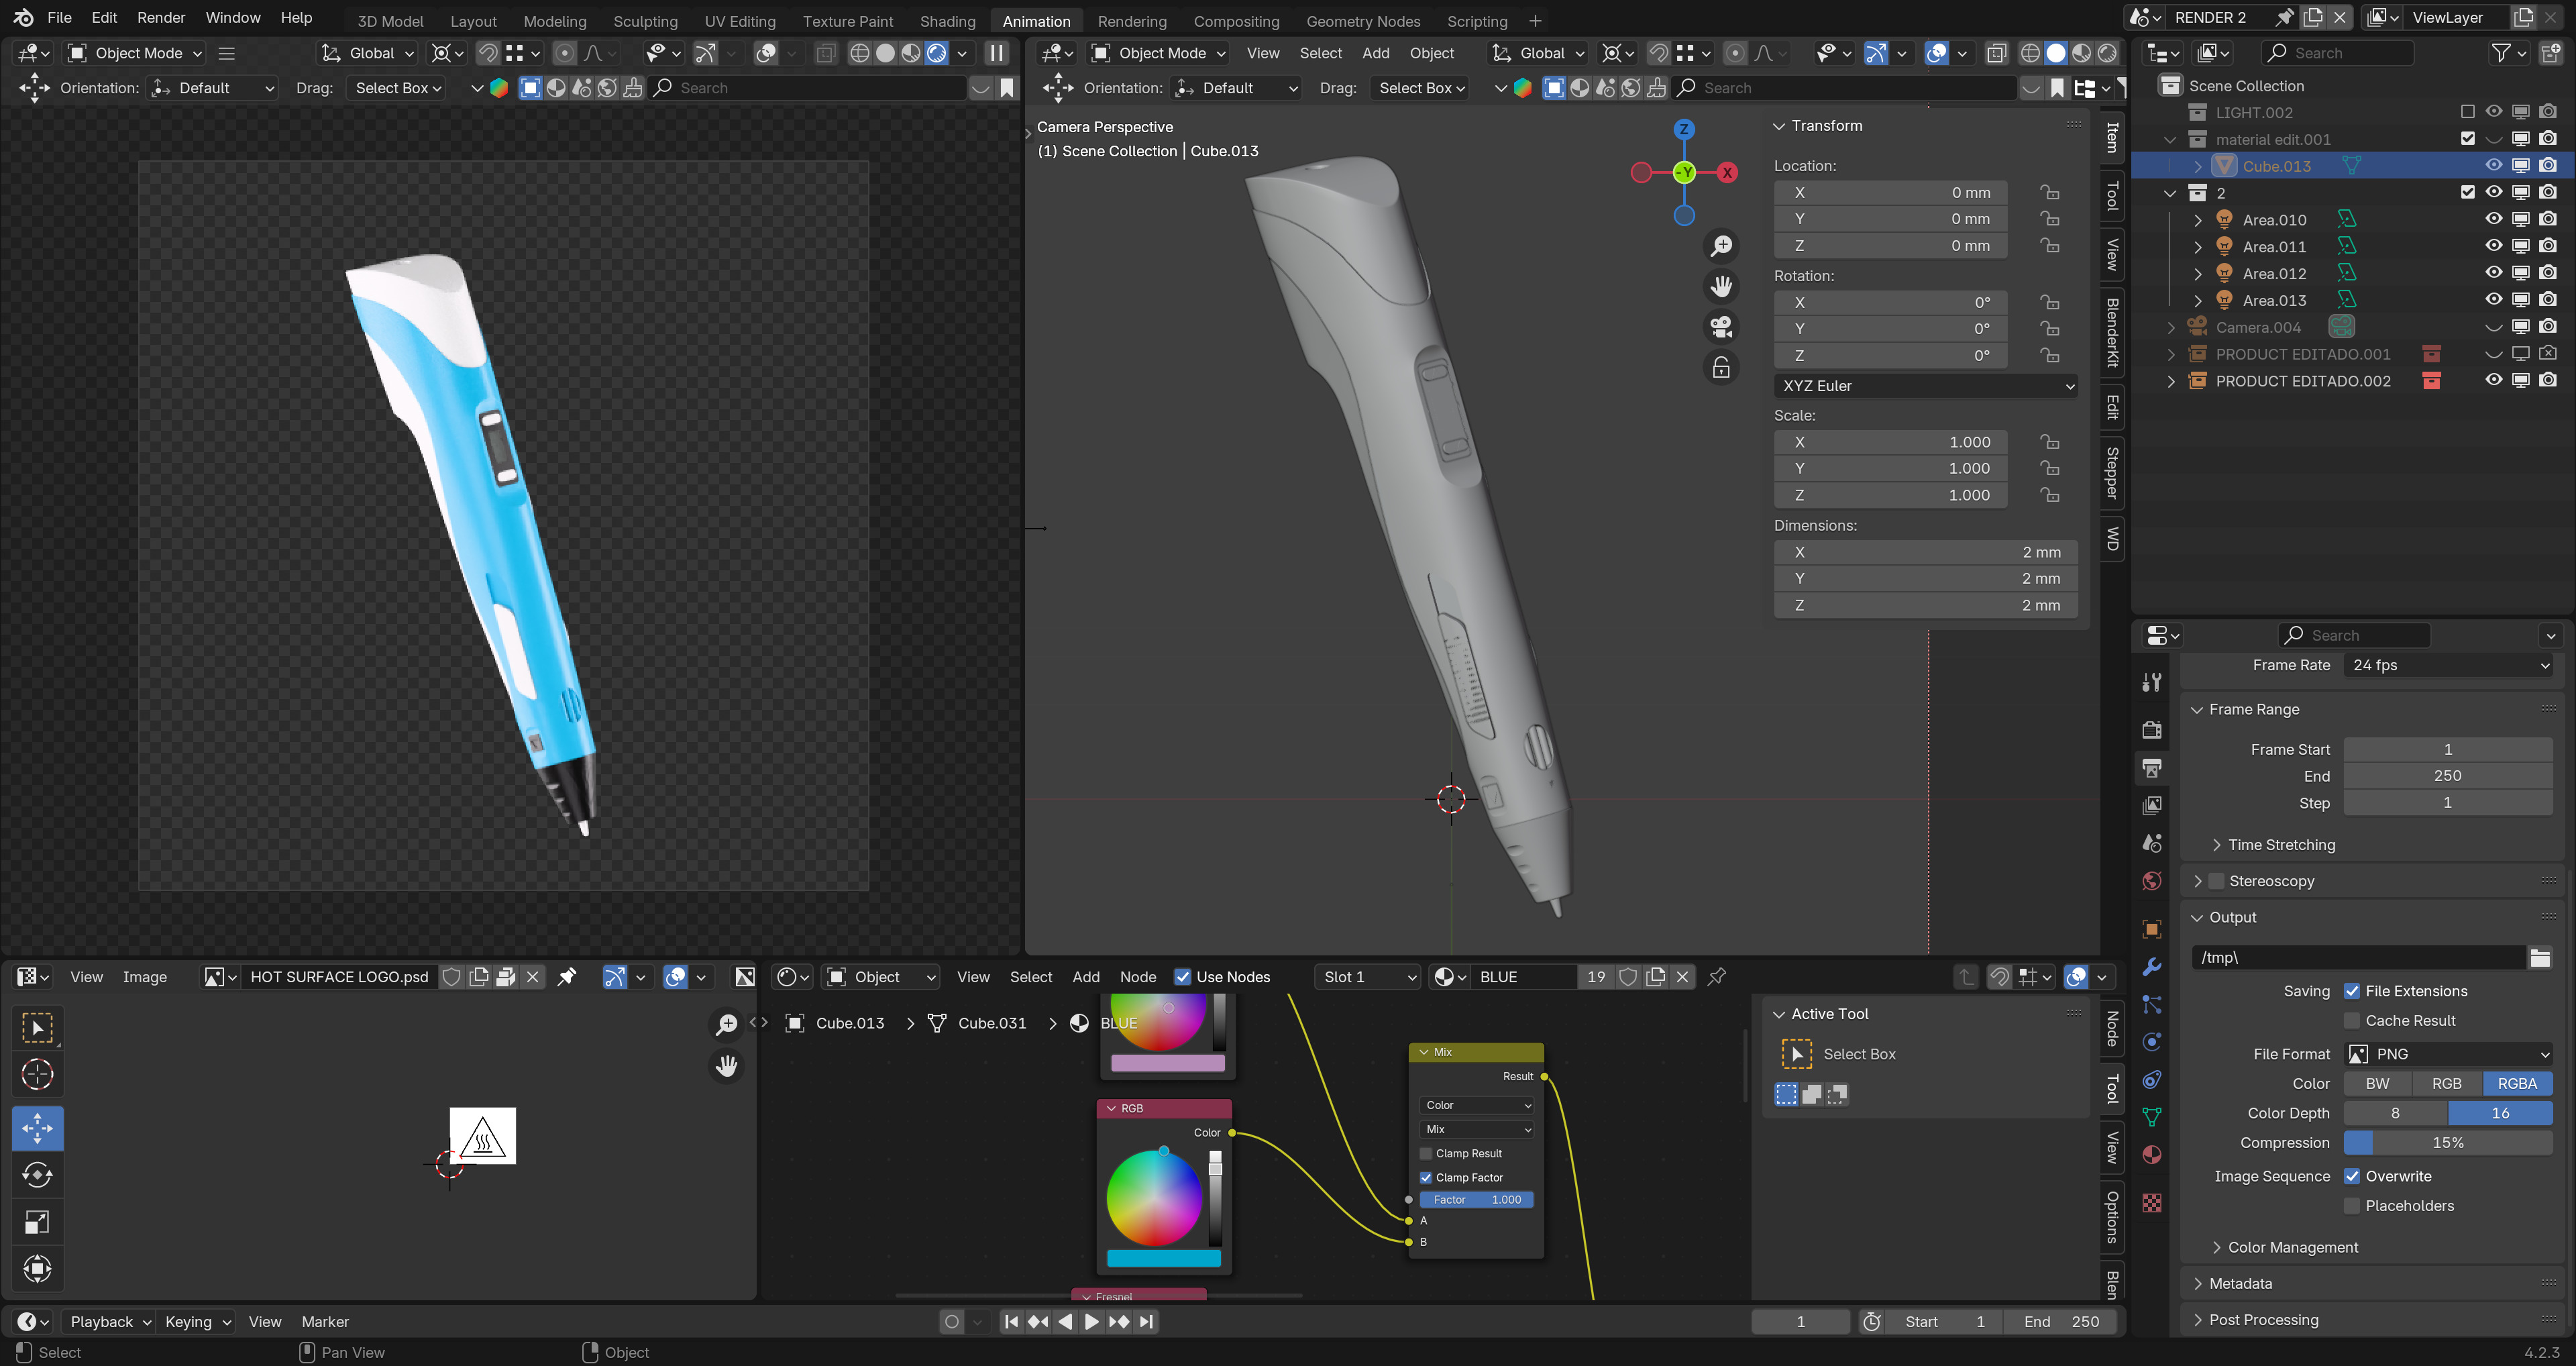The height and width of the screenshot is (1366, 2576).
Task: Select the Scale tool in image editor
Action: (37, 1222)
